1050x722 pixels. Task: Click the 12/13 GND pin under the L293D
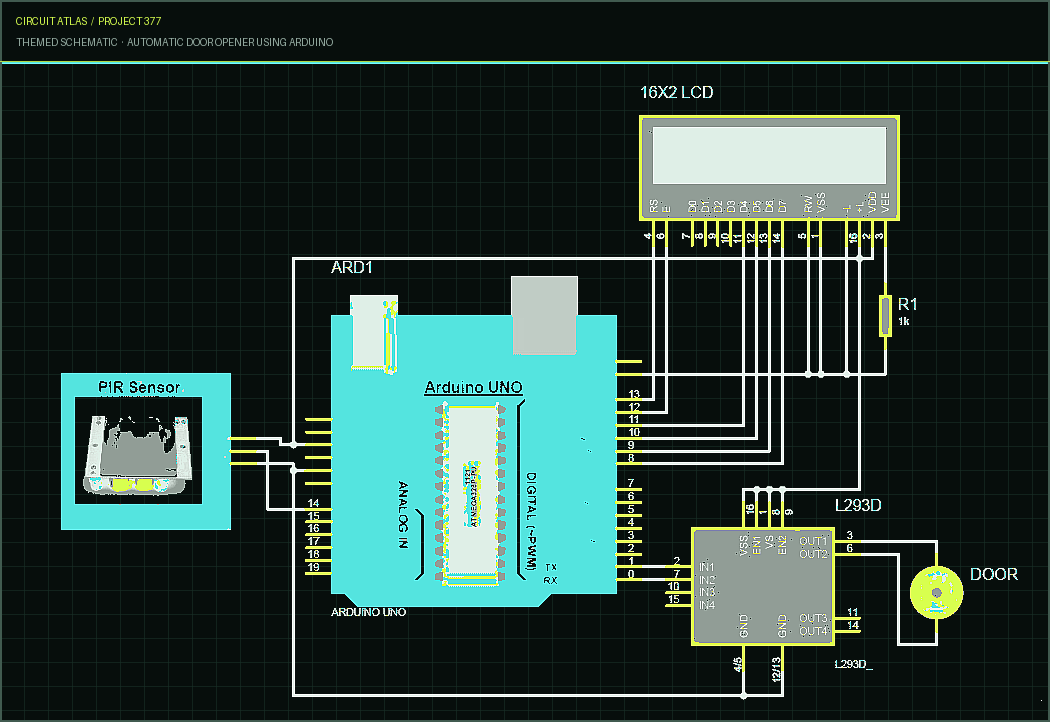[x=781, y=658]
